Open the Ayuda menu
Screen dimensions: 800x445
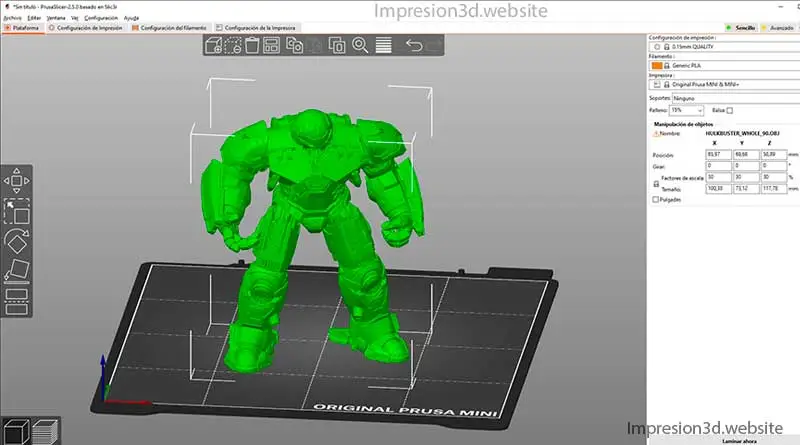131,18
